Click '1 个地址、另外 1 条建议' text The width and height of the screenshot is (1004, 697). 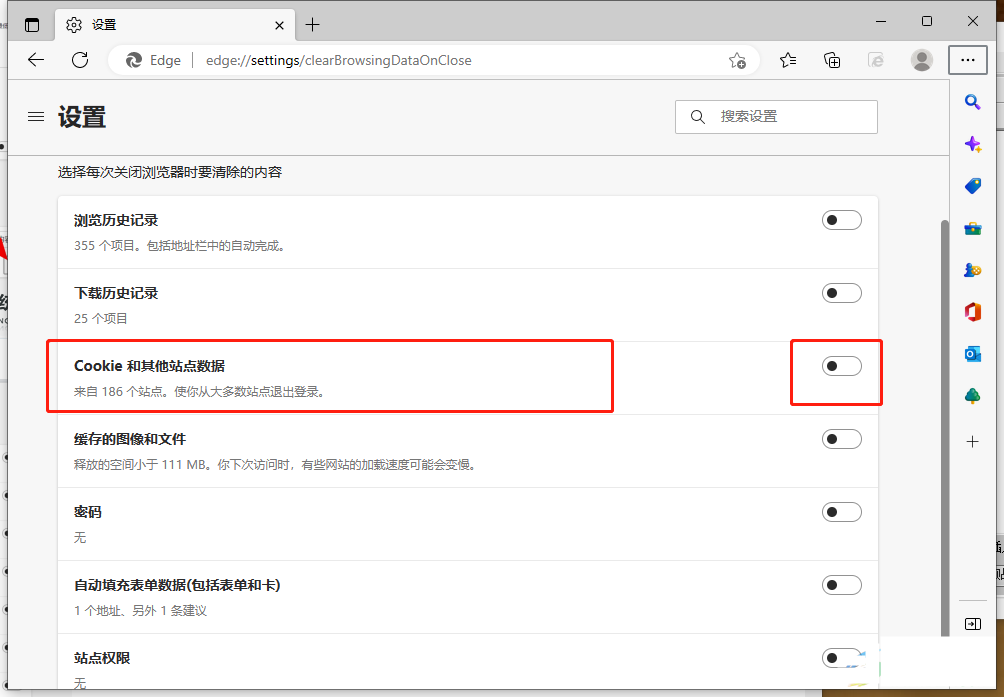[140, 611]
